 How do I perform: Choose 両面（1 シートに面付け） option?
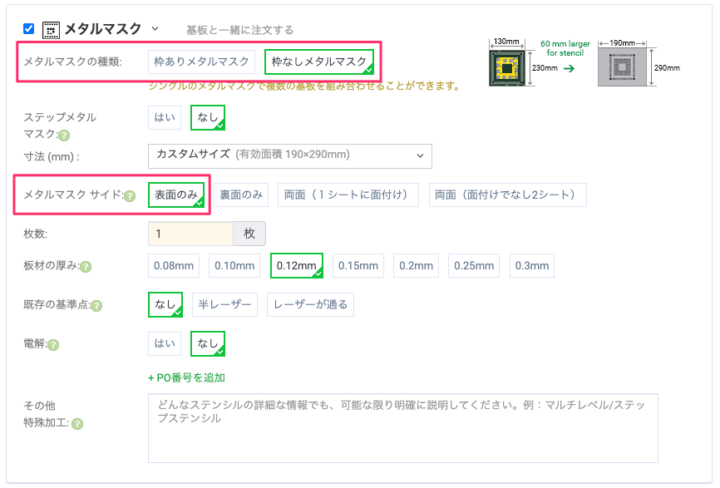click(x=348, y=195)
